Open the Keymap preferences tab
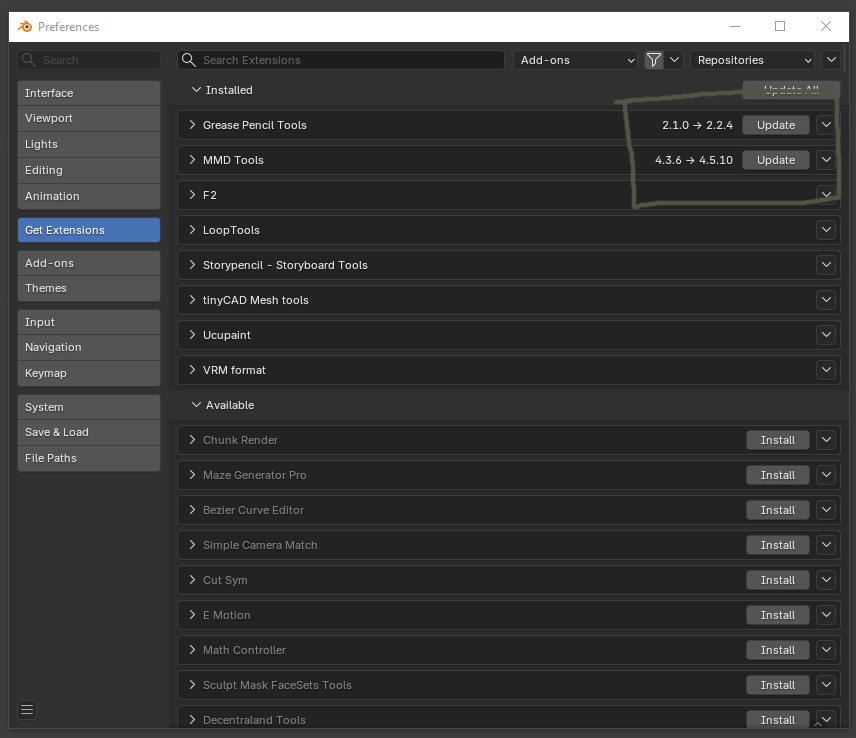Viewport: 856px width, 738px height. pos(89,373)
